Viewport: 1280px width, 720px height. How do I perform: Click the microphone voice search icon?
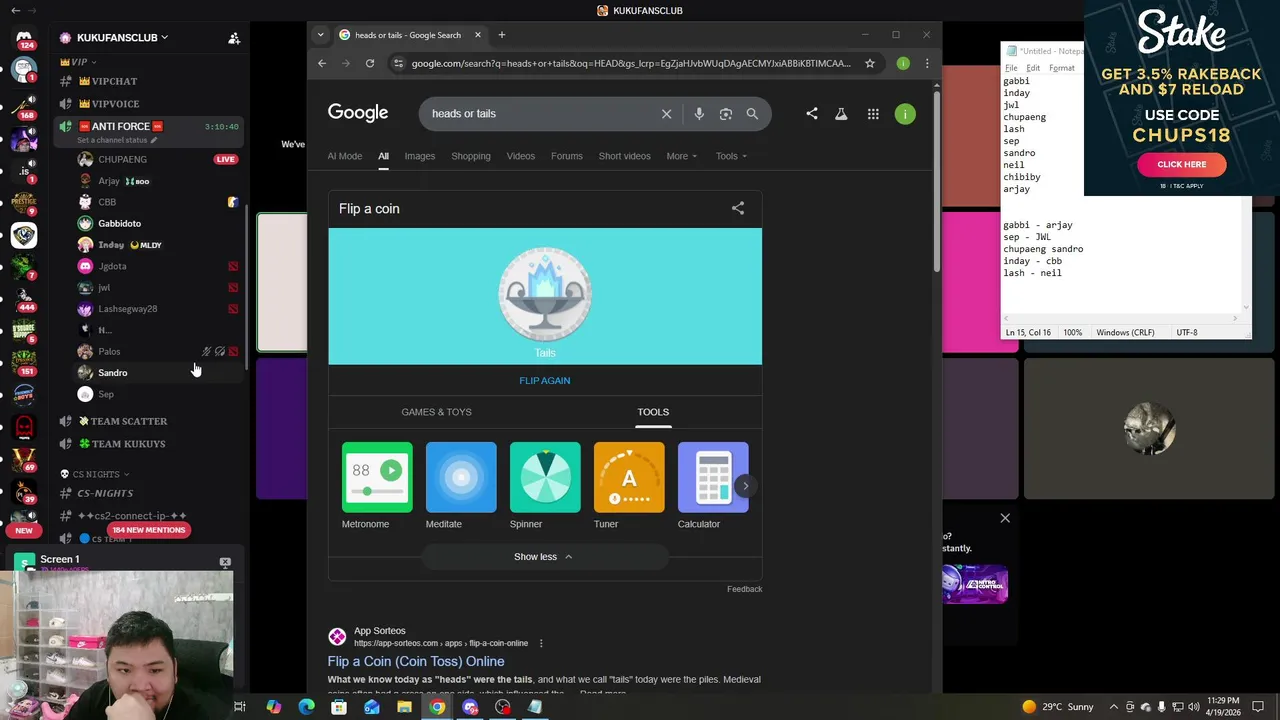[x=699, y=114]
